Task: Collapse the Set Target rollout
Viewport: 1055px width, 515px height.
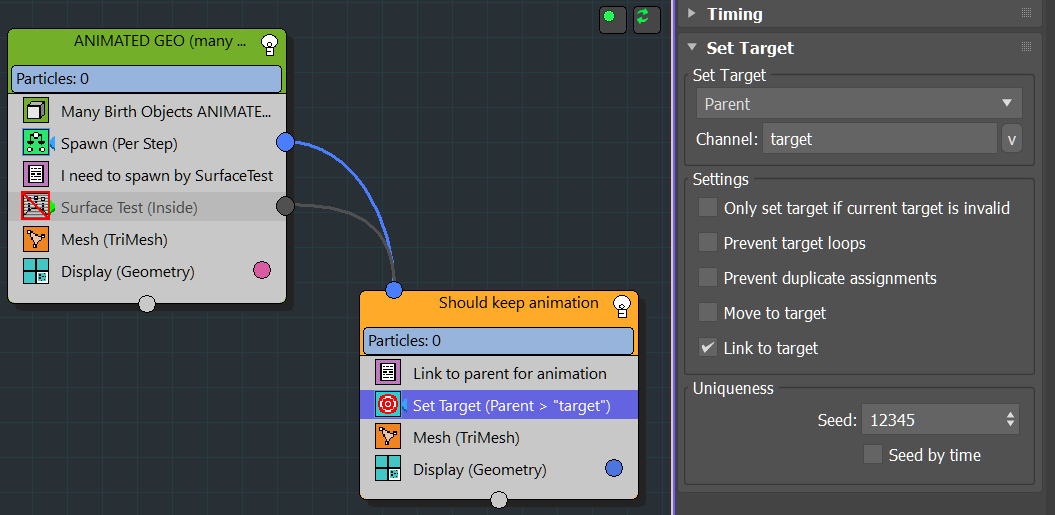Action: pos(691,48)
